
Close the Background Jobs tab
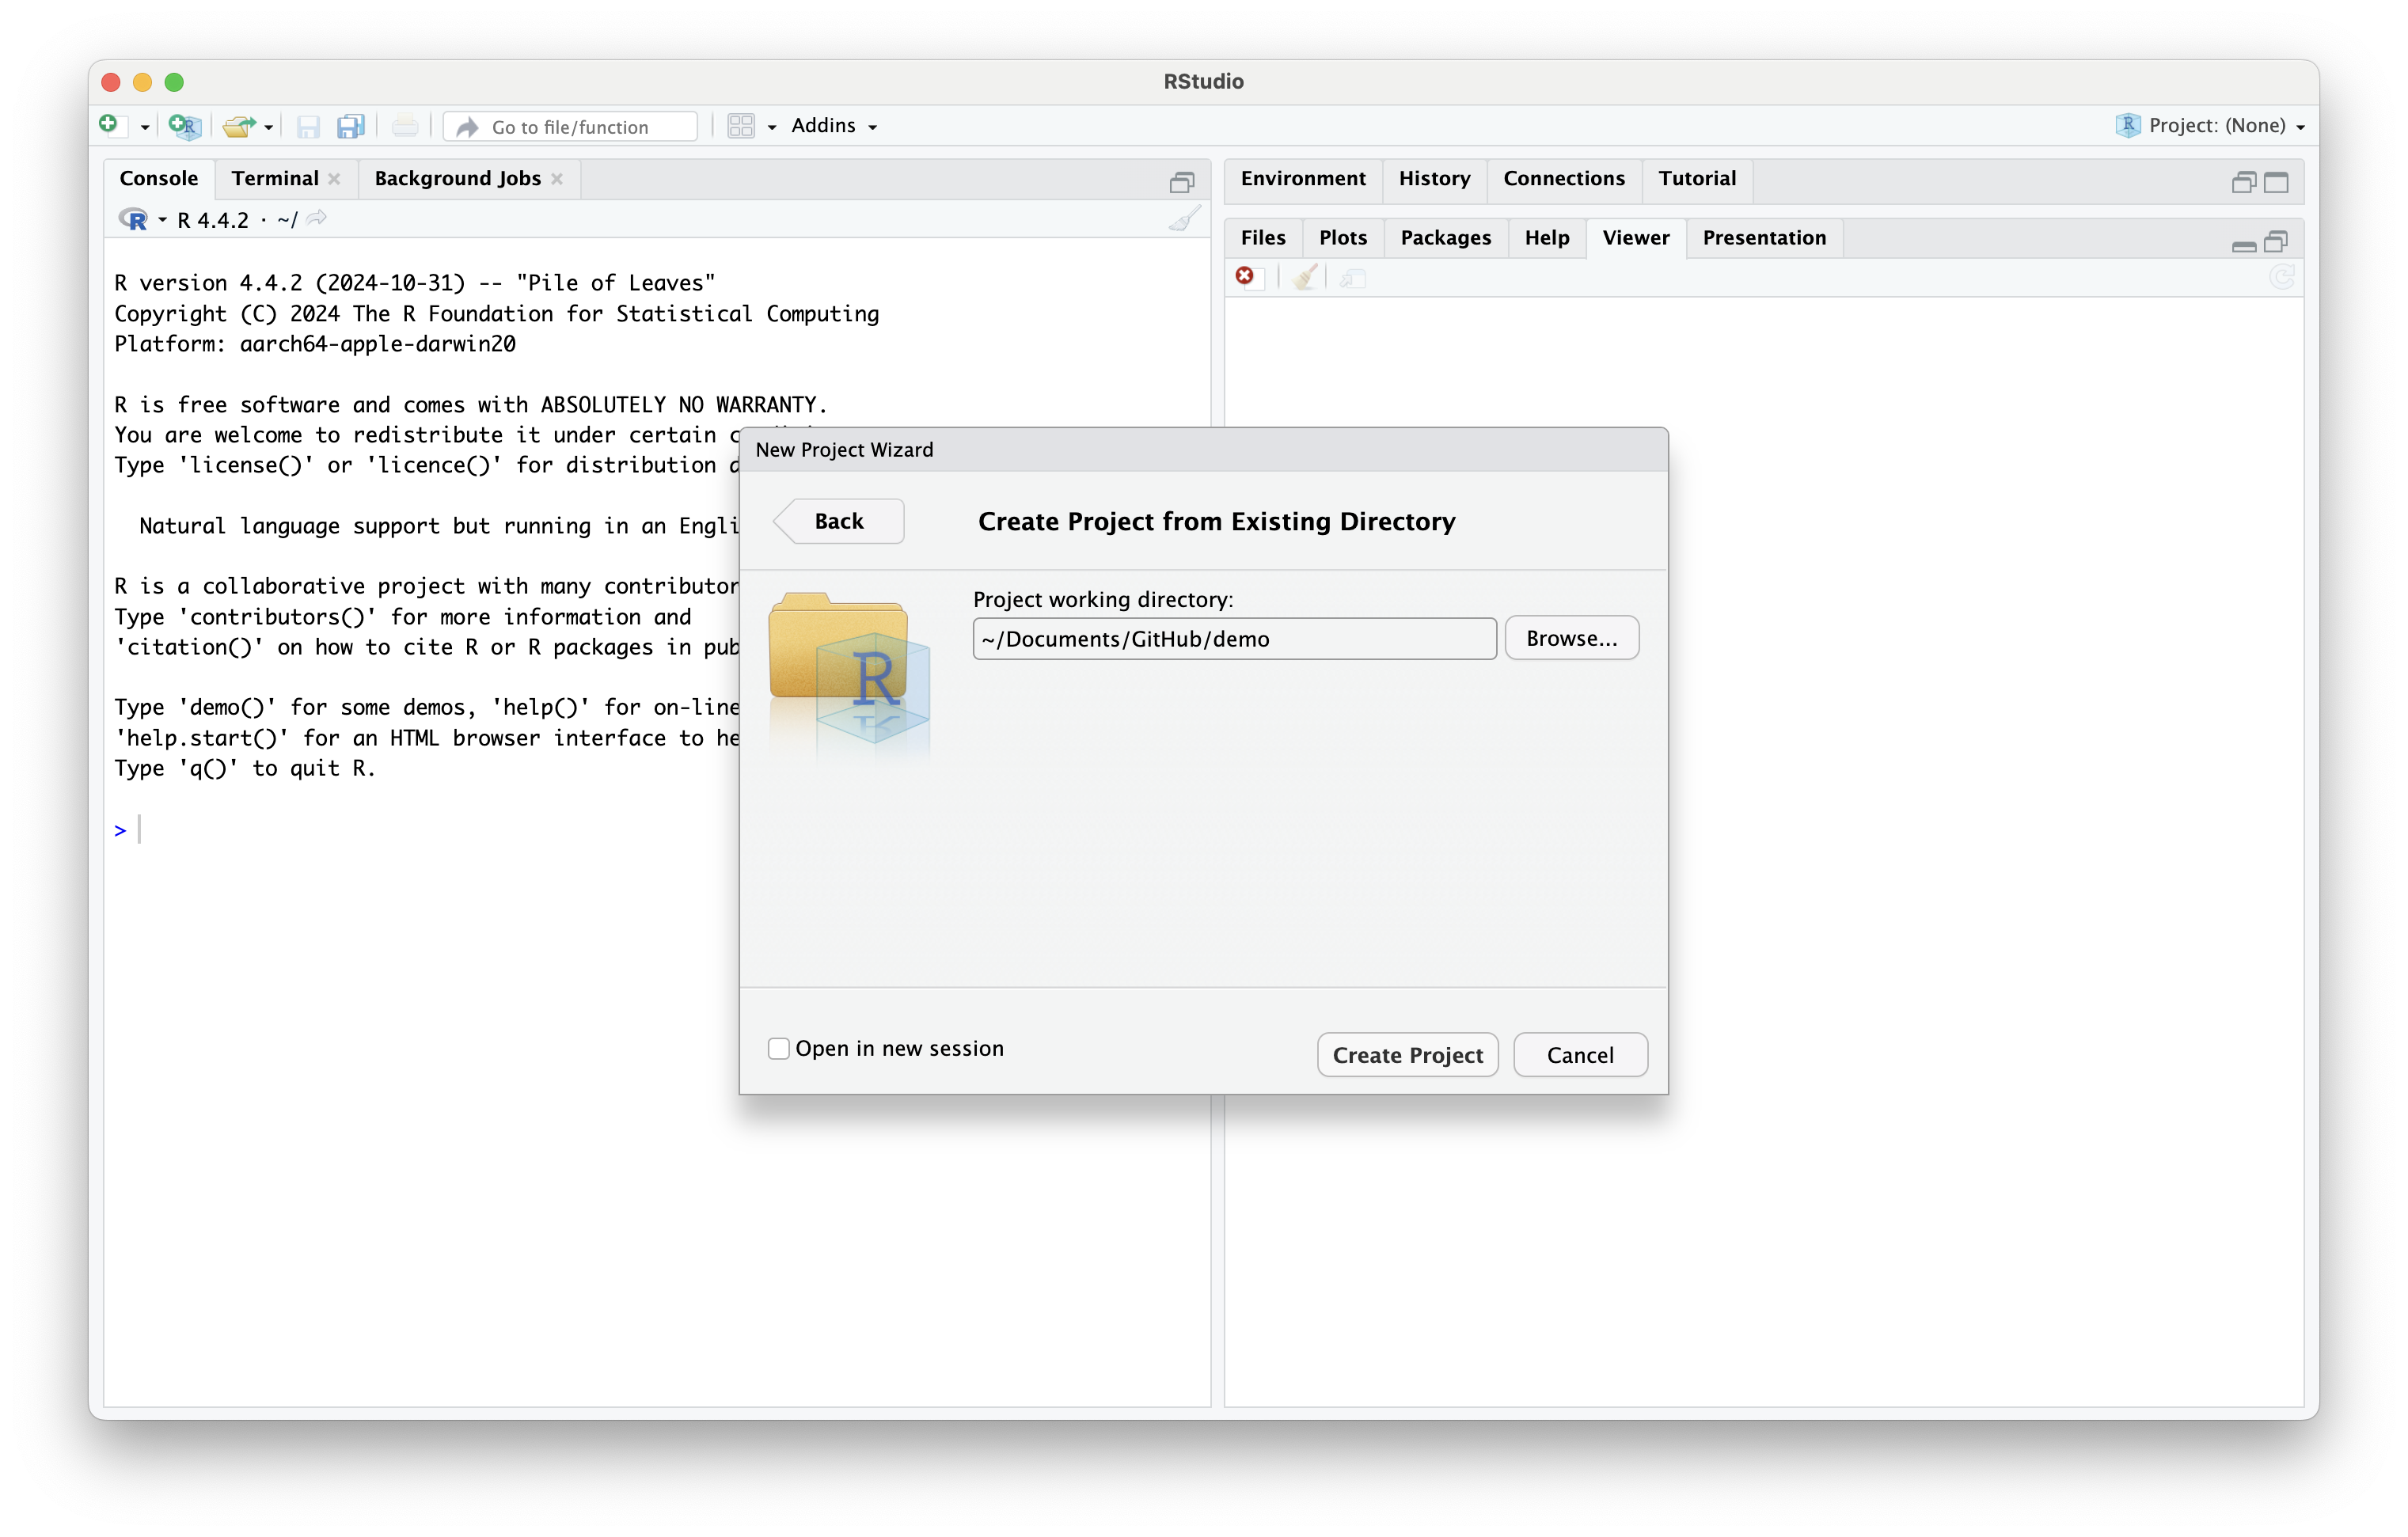[557, 179]
